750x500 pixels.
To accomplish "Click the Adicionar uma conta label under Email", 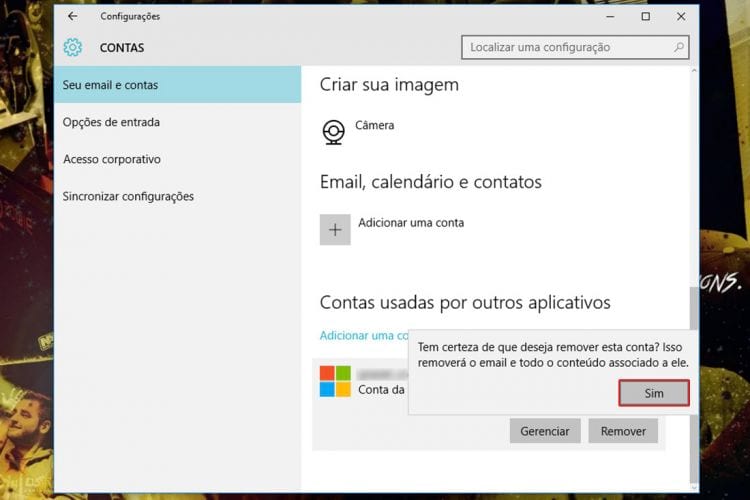I will [x=411, y=222].
